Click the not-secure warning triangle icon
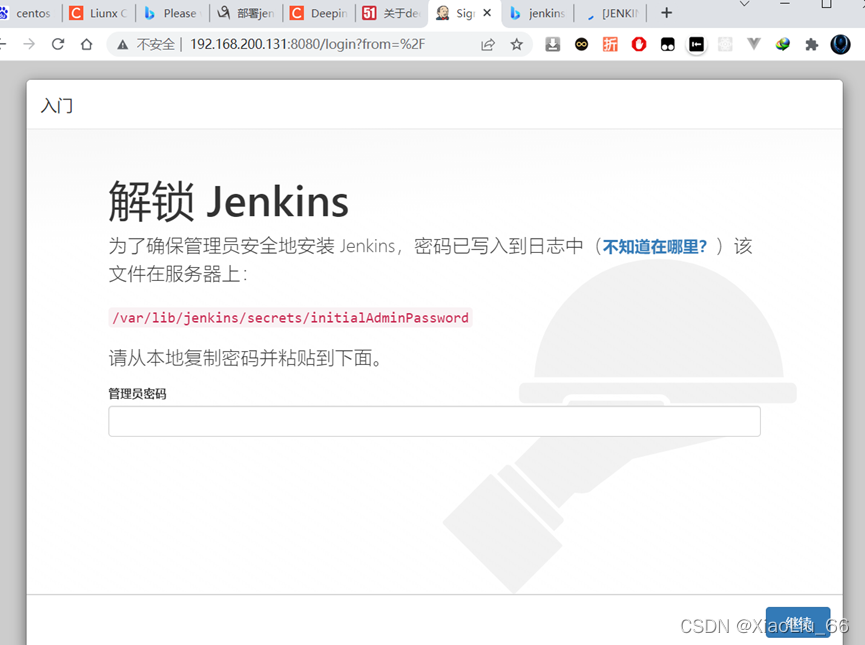 tap(122, 44)
